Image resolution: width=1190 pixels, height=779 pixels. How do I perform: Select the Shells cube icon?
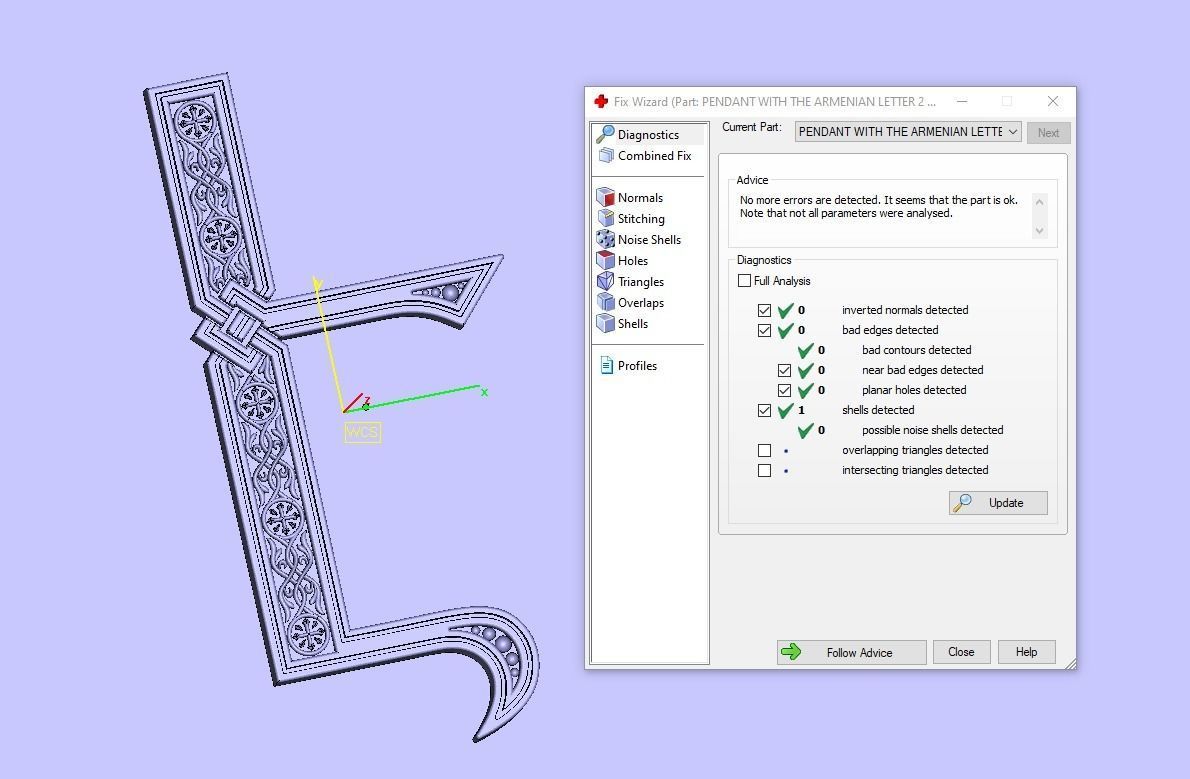(606, 323)
